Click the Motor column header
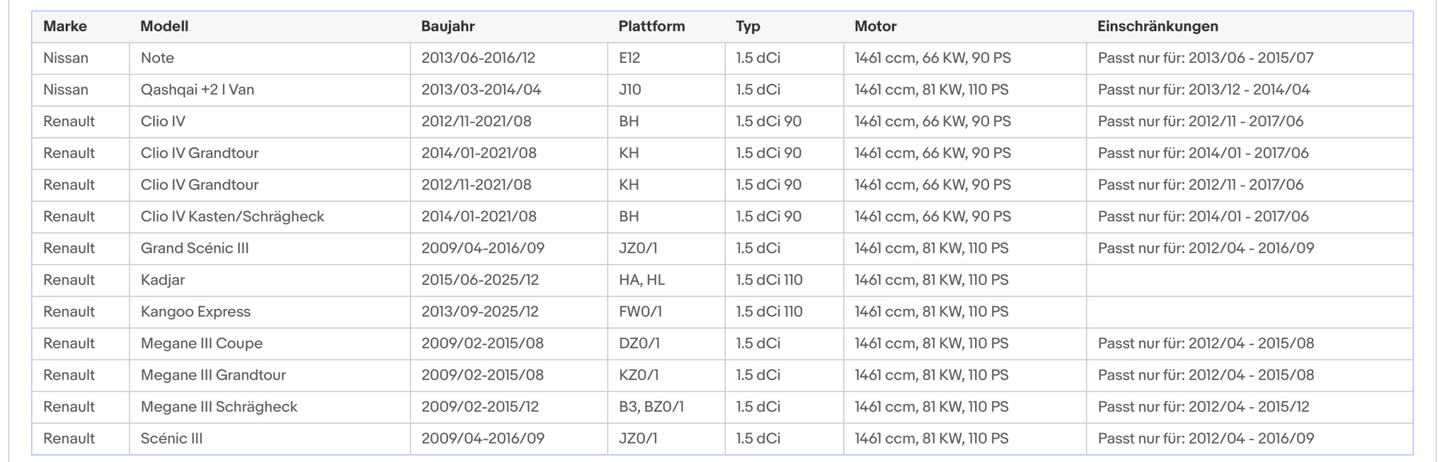Screen dimensions: 1445x462 [875, 27]
